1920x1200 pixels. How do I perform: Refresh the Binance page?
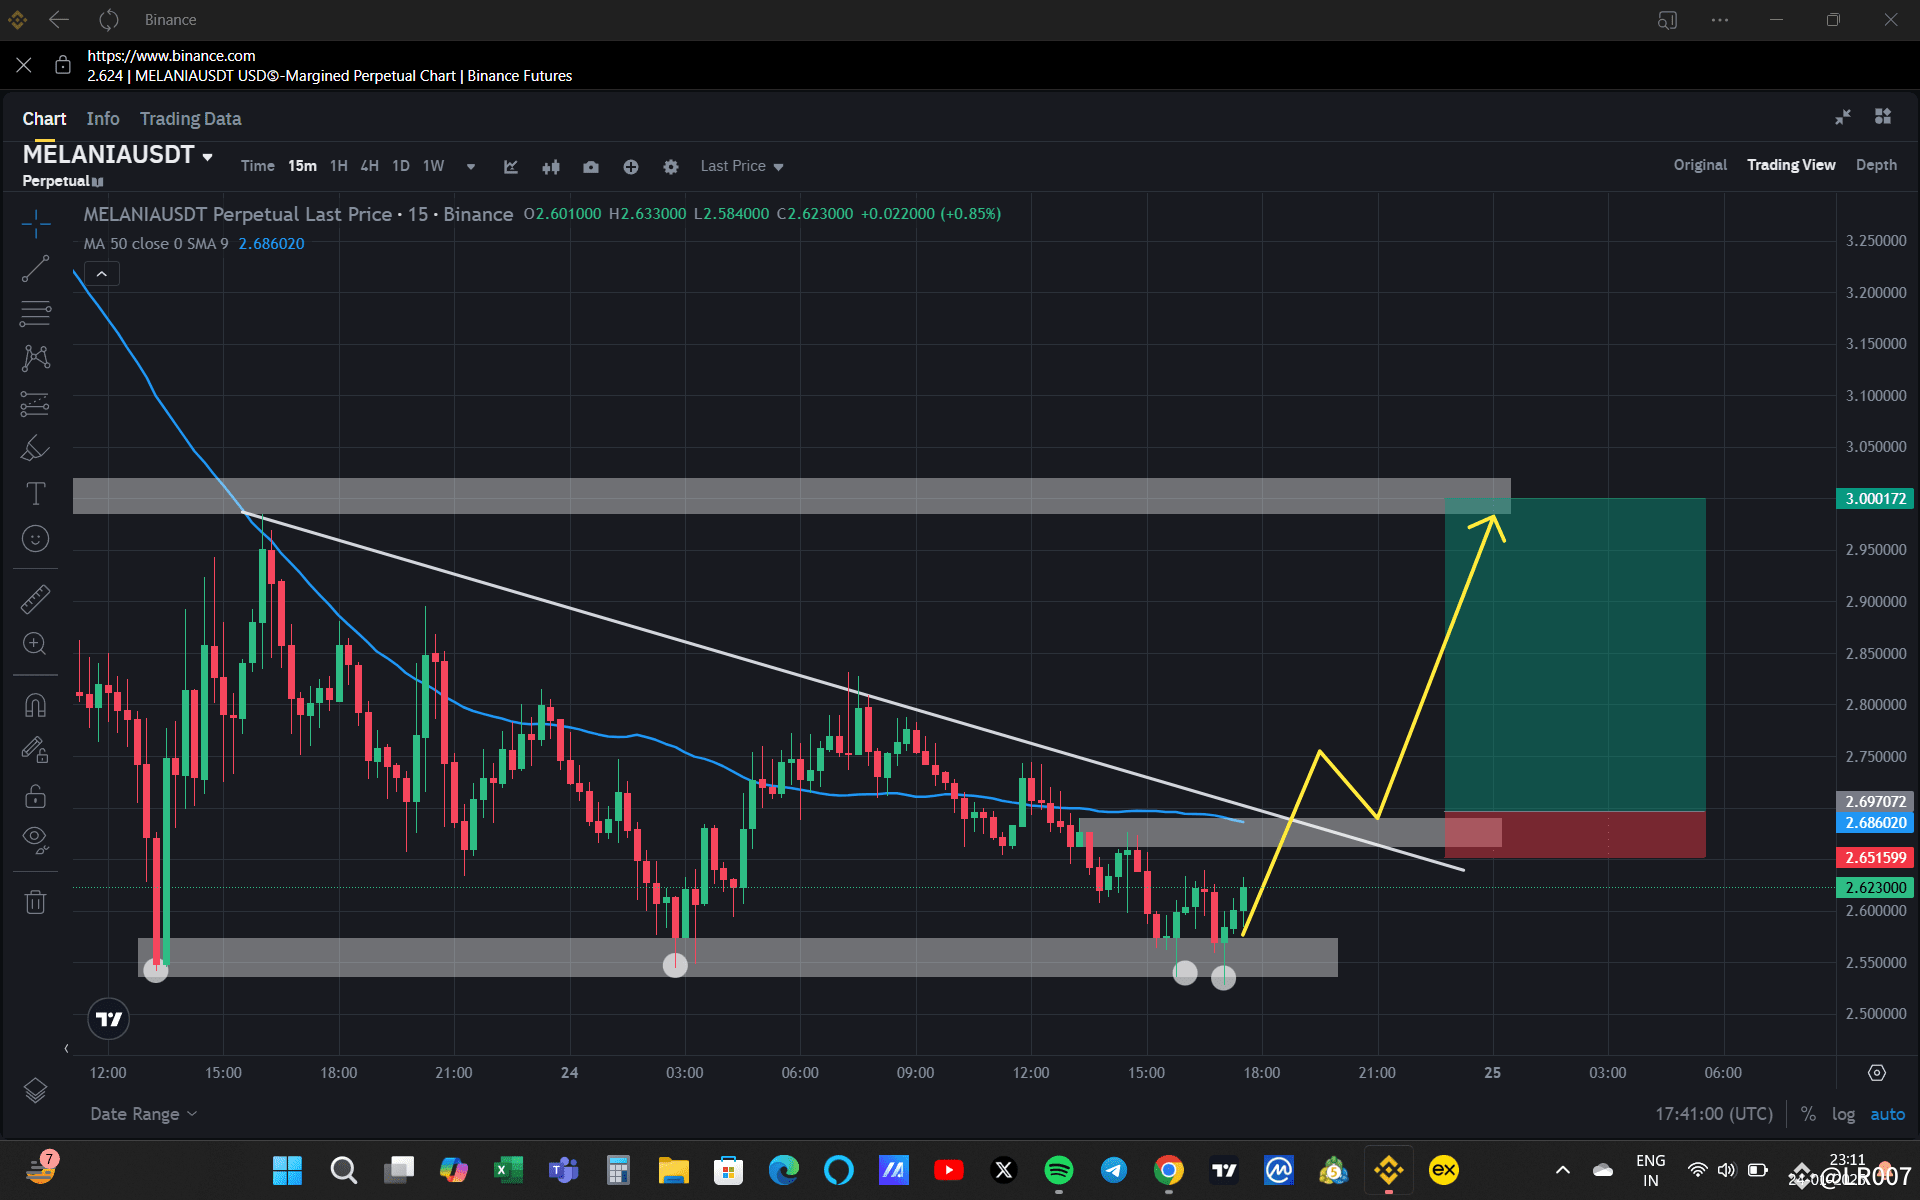point(109,20)
